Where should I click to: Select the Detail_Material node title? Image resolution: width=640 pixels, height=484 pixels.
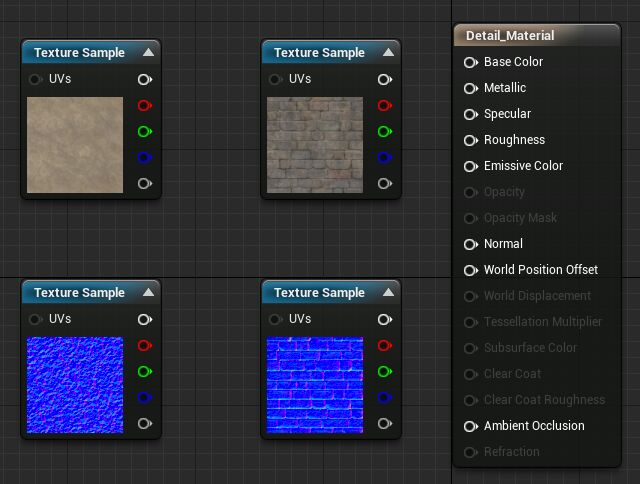pyautogui.click(x=510, y=36)
